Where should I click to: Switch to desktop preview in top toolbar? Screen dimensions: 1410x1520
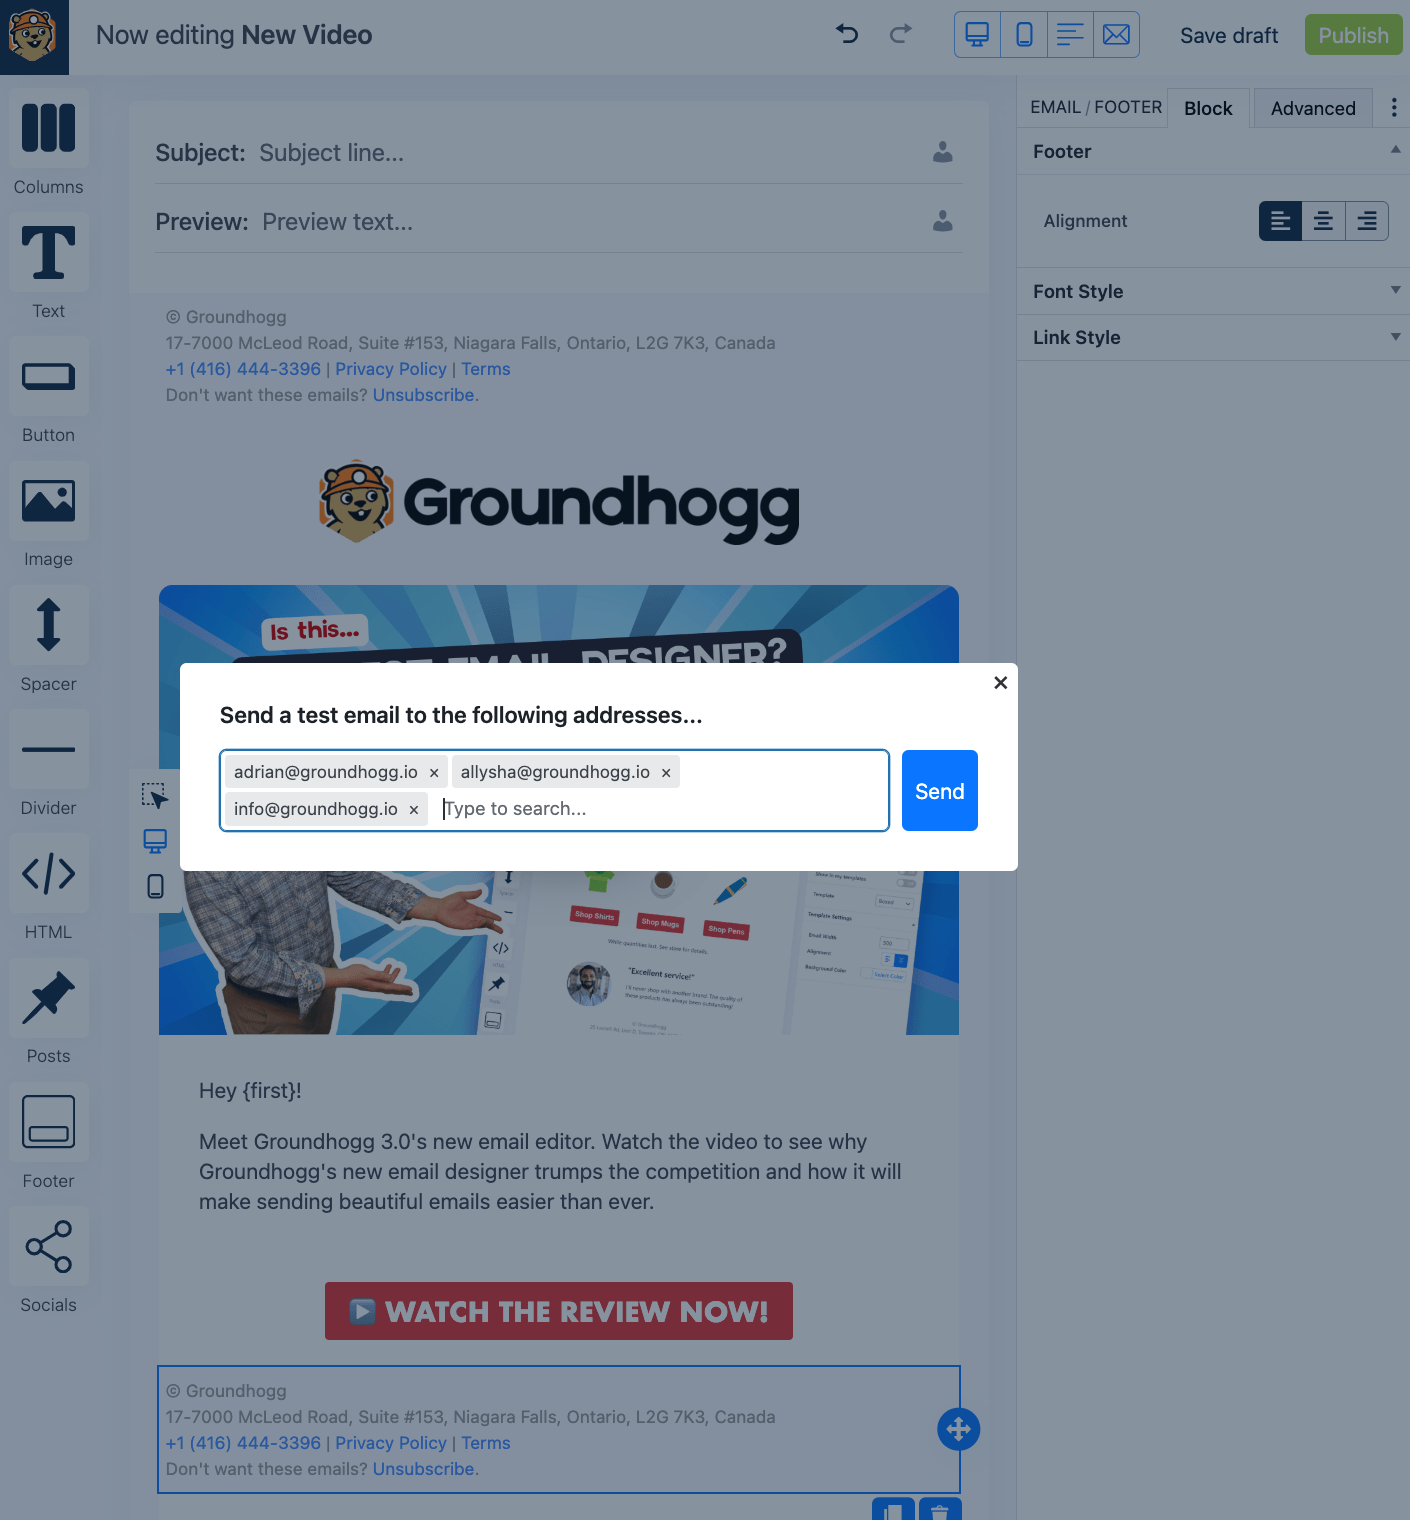click(x=978, y=34)
